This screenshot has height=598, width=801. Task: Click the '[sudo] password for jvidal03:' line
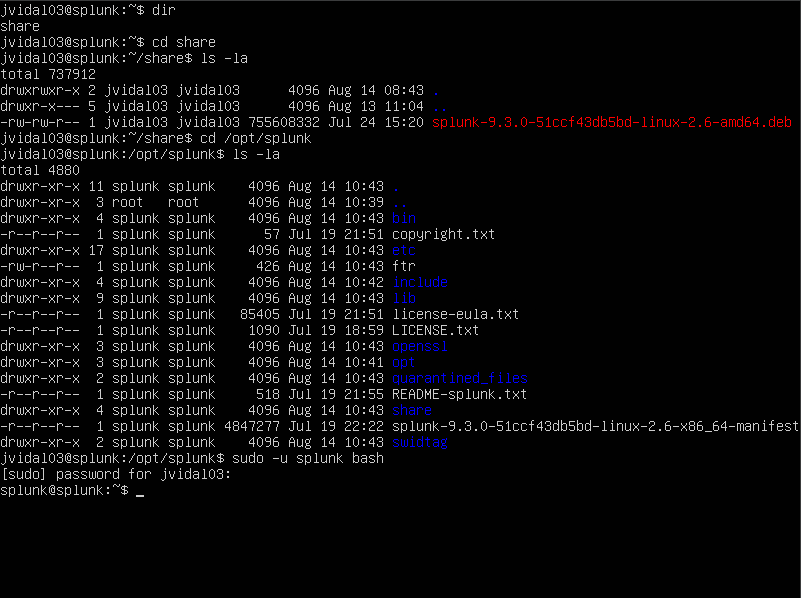pos(116,474)
